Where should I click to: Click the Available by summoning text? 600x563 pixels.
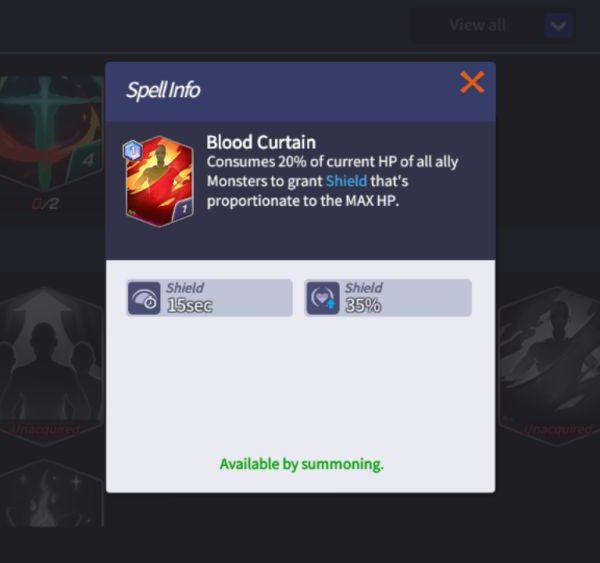pyautogui.click(x=302, y=464)
